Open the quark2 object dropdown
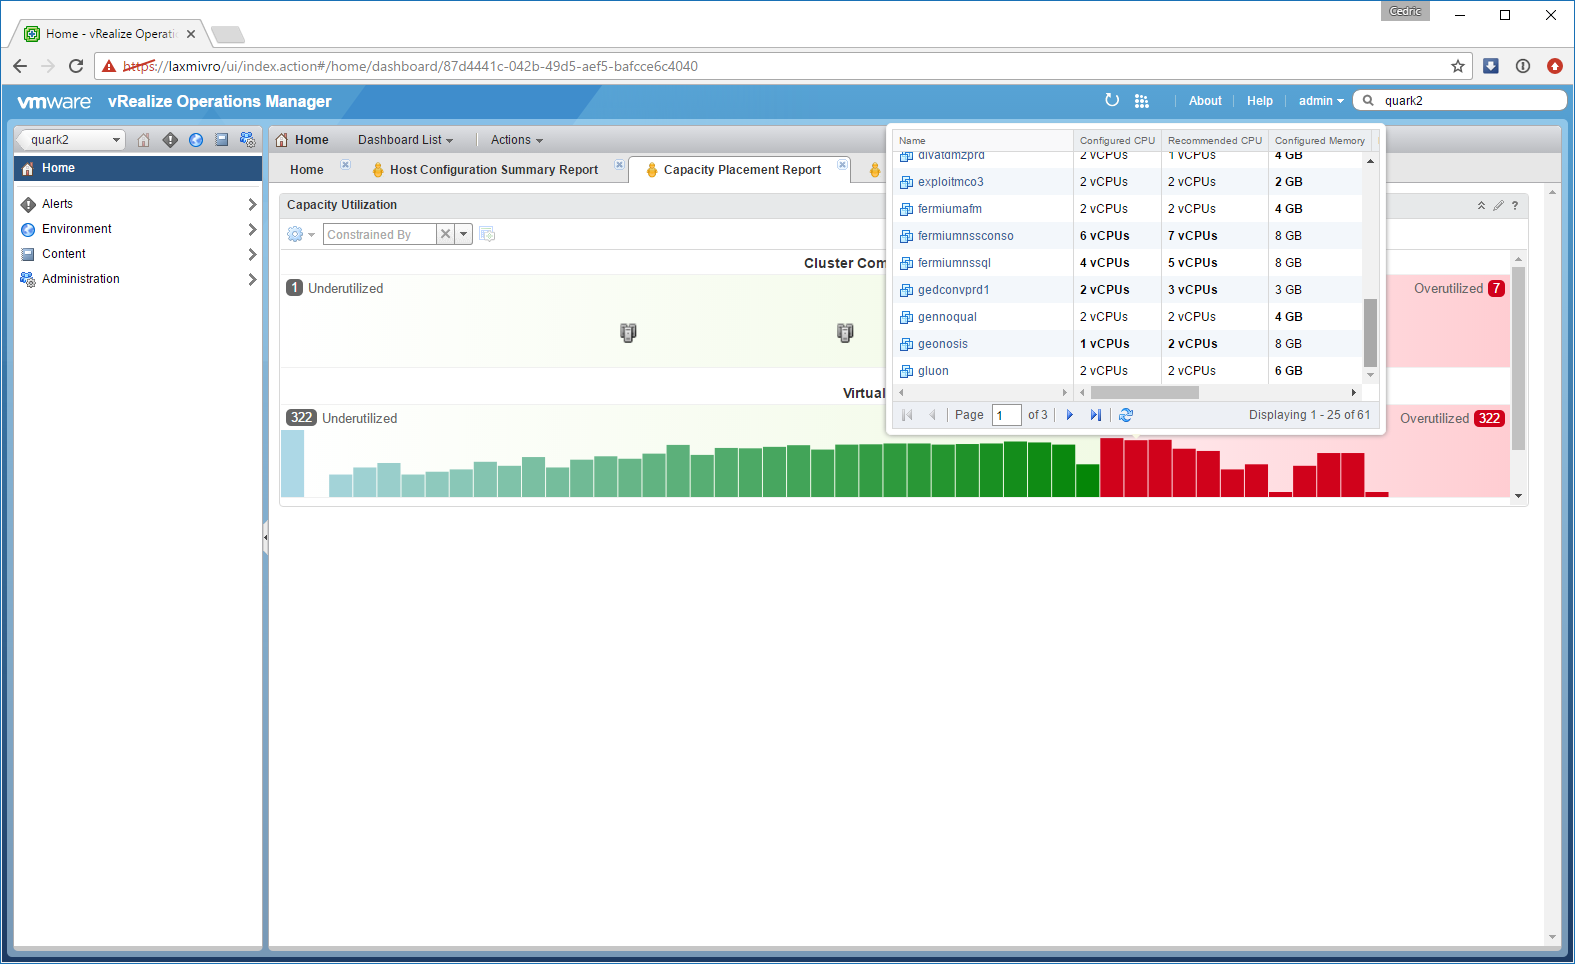Image resolution: width=1575 pixels, height=964 pixels. pyautogui.click(x=116, y=140)
